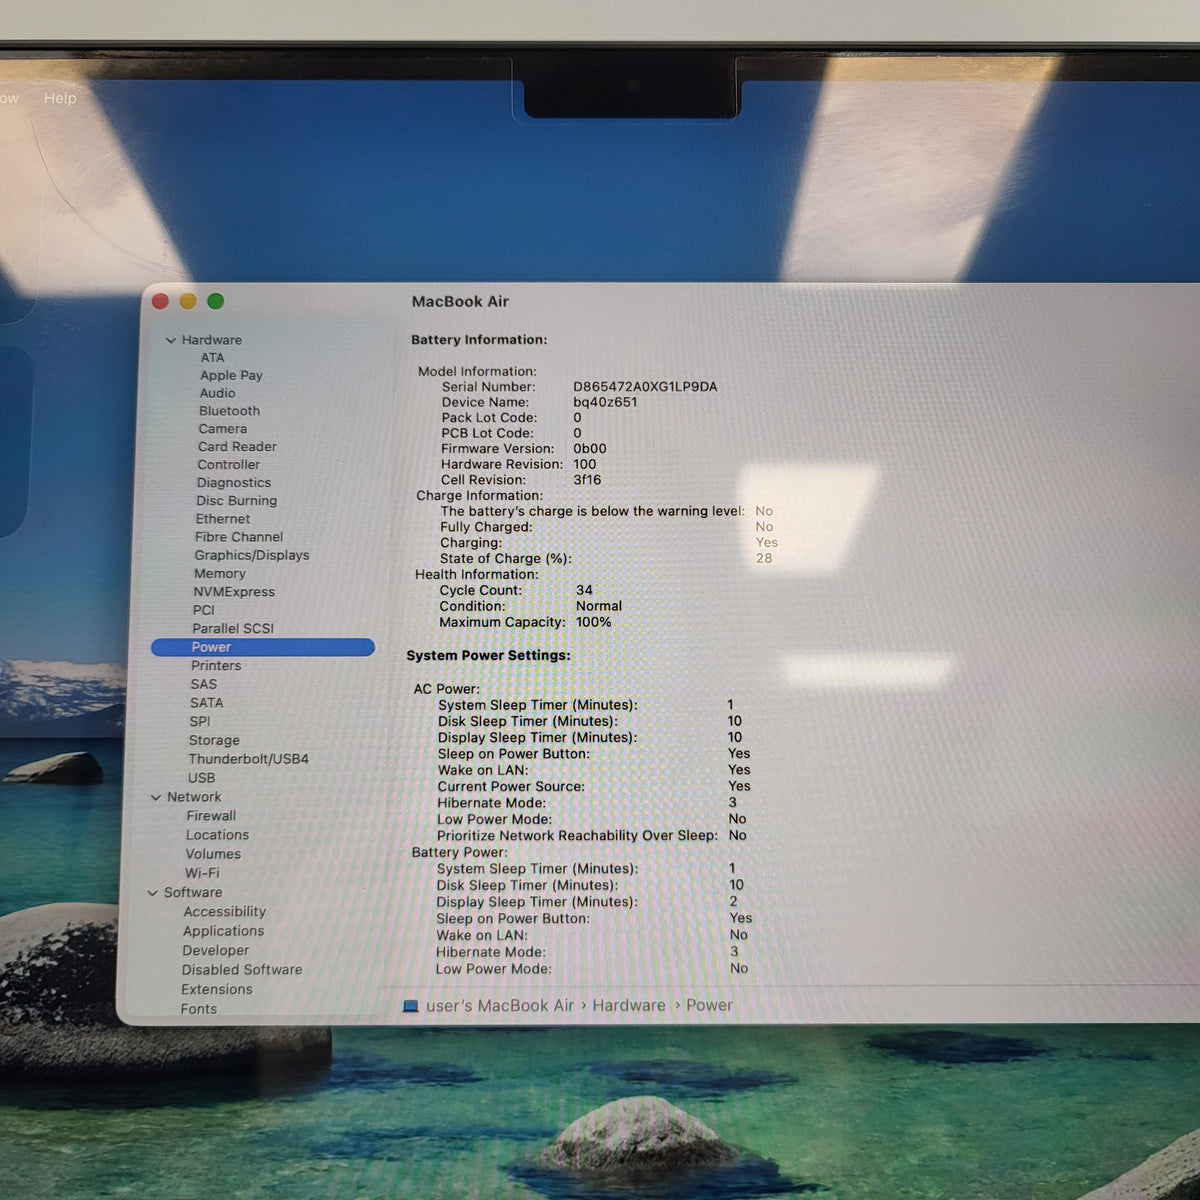Click the Condition value Normal
1200x1200 pixels.
(x=599, y=606)
